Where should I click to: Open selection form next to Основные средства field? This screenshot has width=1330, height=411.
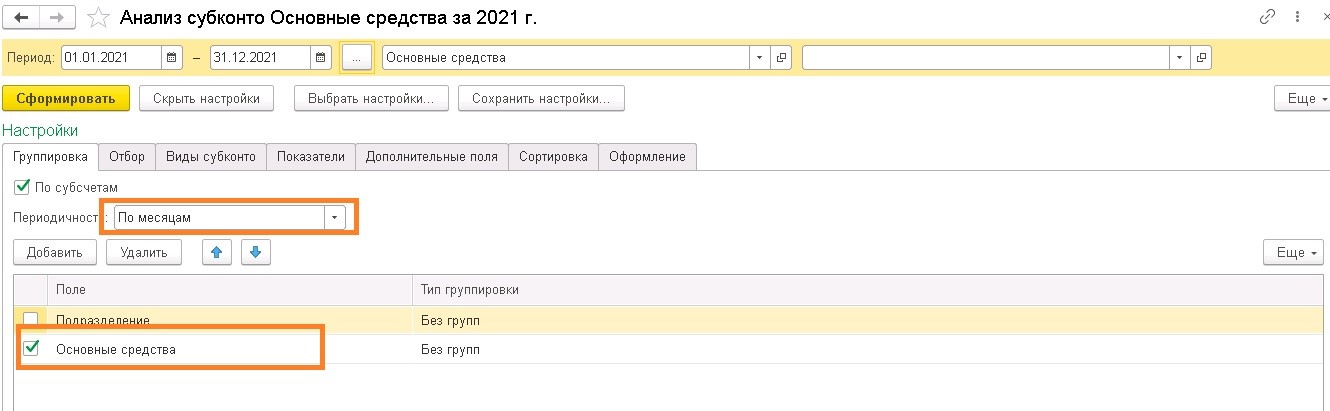click(x=782, y=58)
